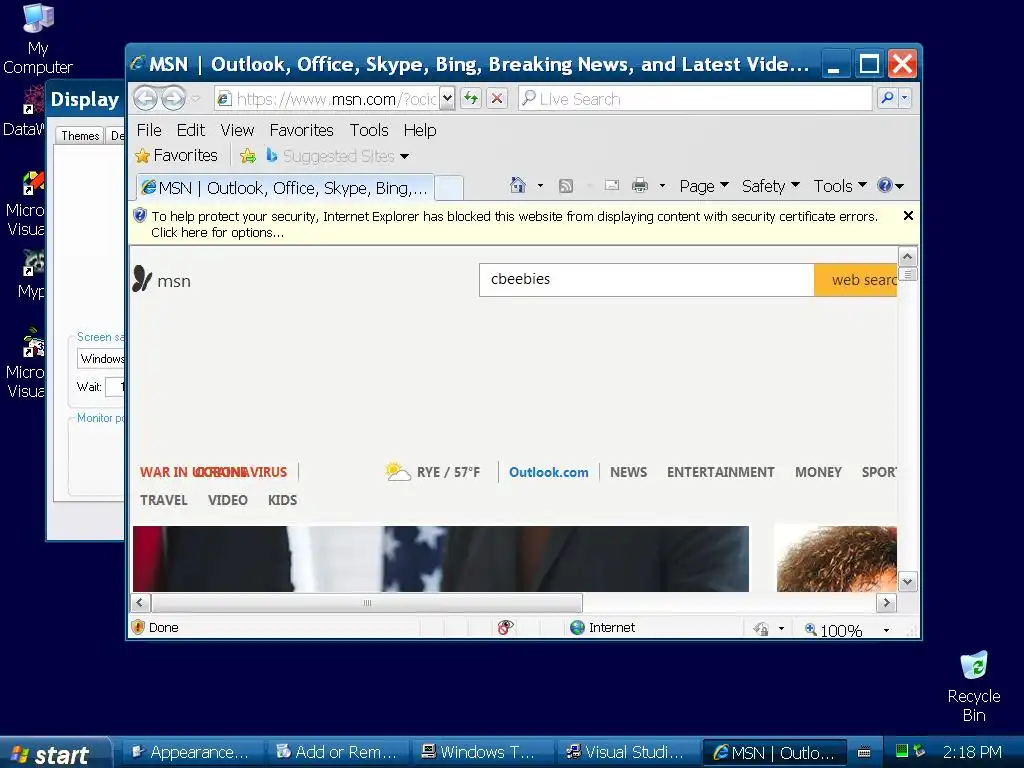Switch to Themes tab in Display window
Screen dimensions: 1024x768
coord(80,135)
